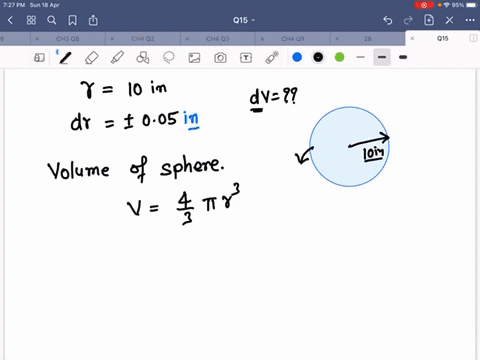This screenshot has width=480, height=360.
Task: Close the CH4 Q2 tab
Action: click(x=112, y=39)
